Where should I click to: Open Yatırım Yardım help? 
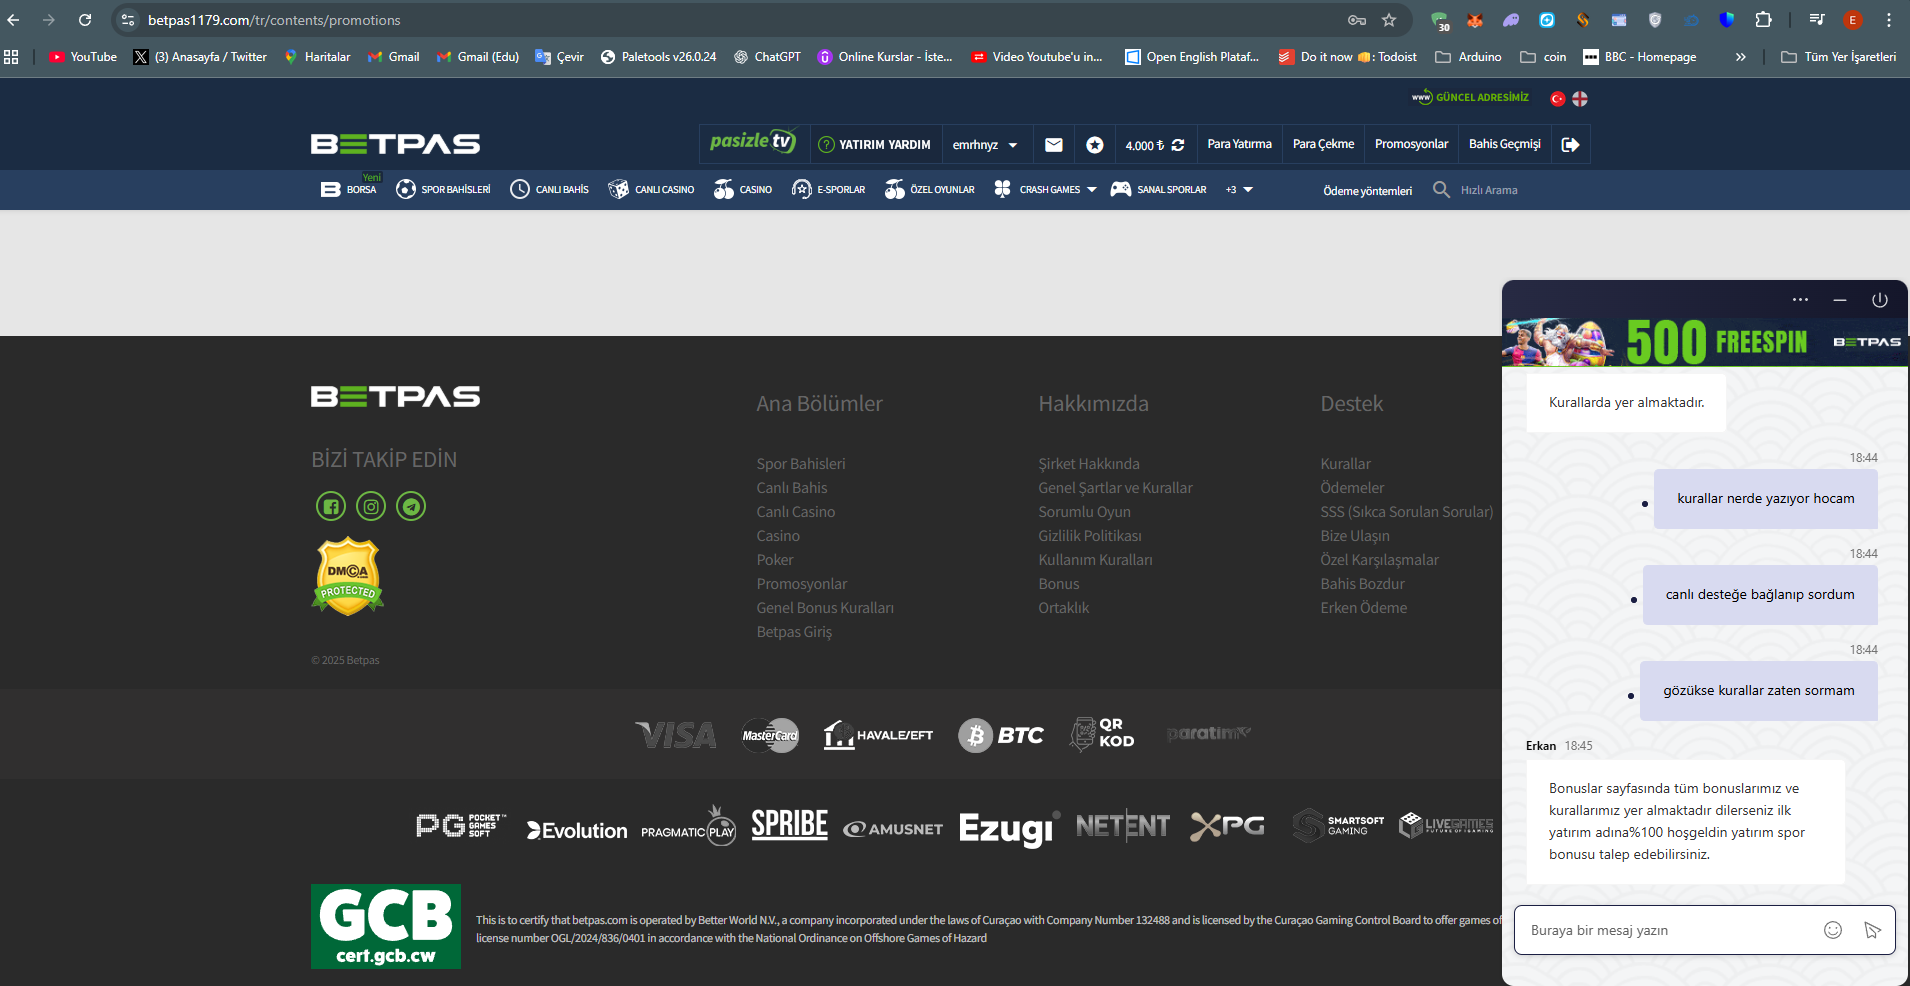(874, 145)
